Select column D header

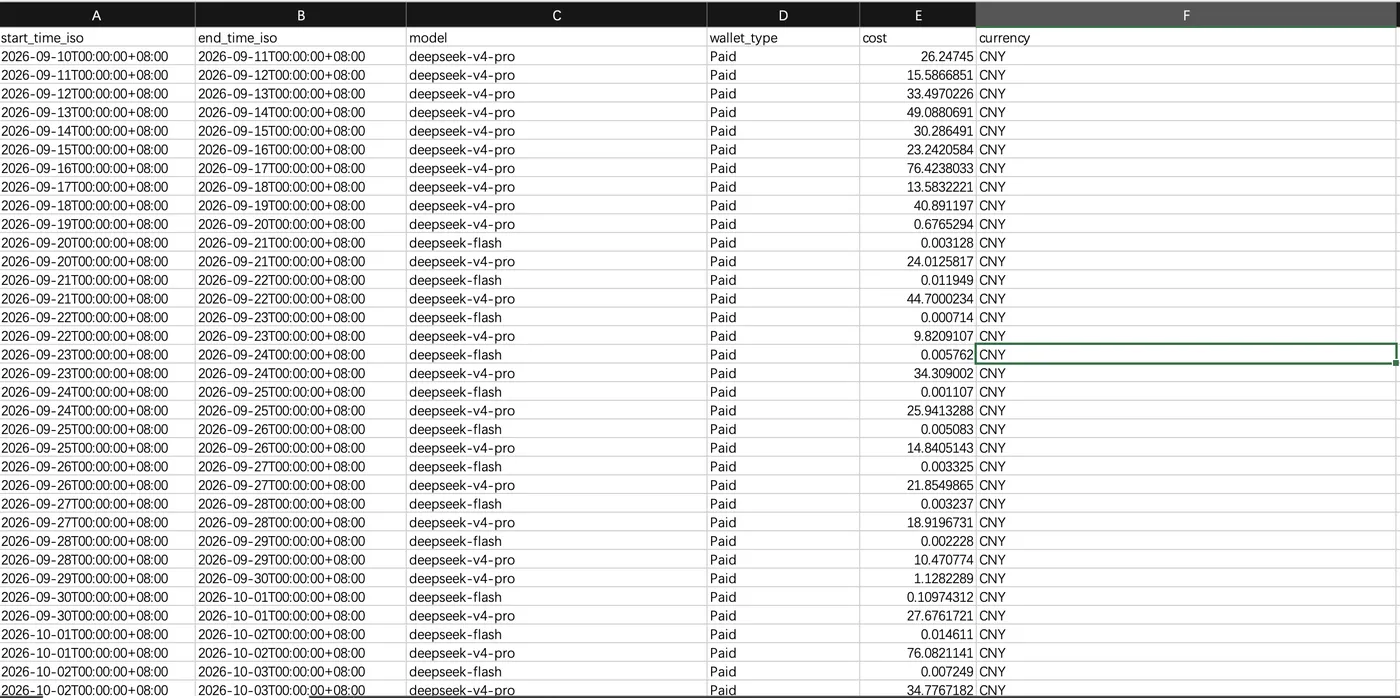783,15
